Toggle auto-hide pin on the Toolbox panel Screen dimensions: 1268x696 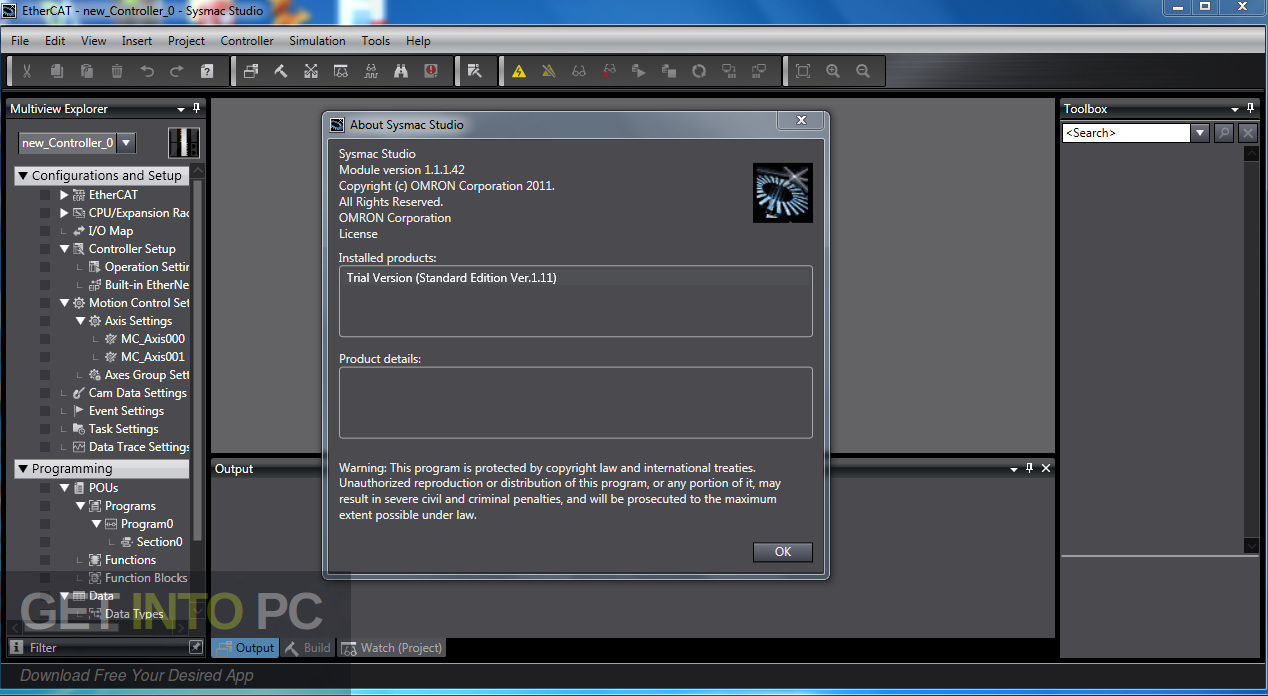point(1251,108)
